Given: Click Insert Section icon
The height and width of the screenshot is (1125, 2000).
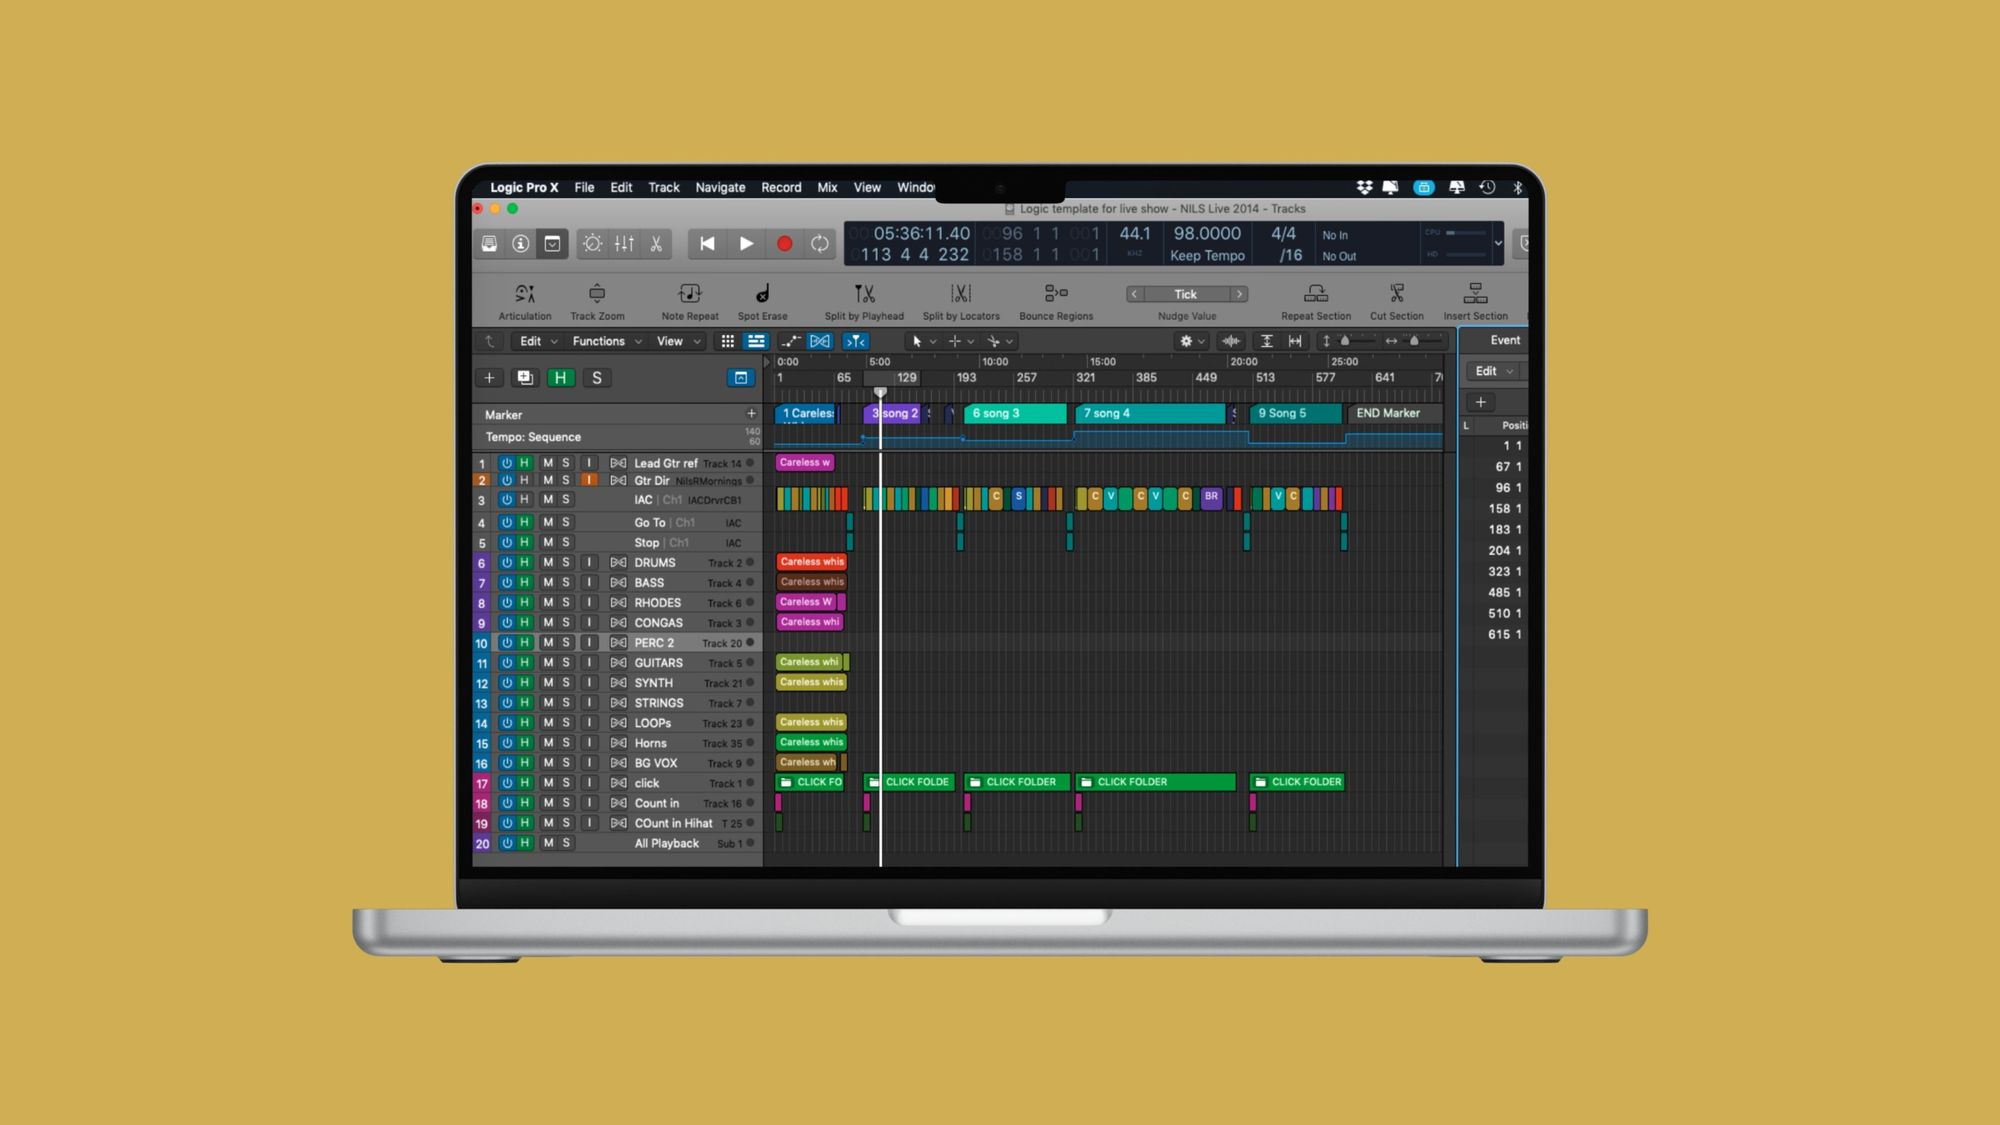Looking at the screenshot, I should pos(1475,294).
